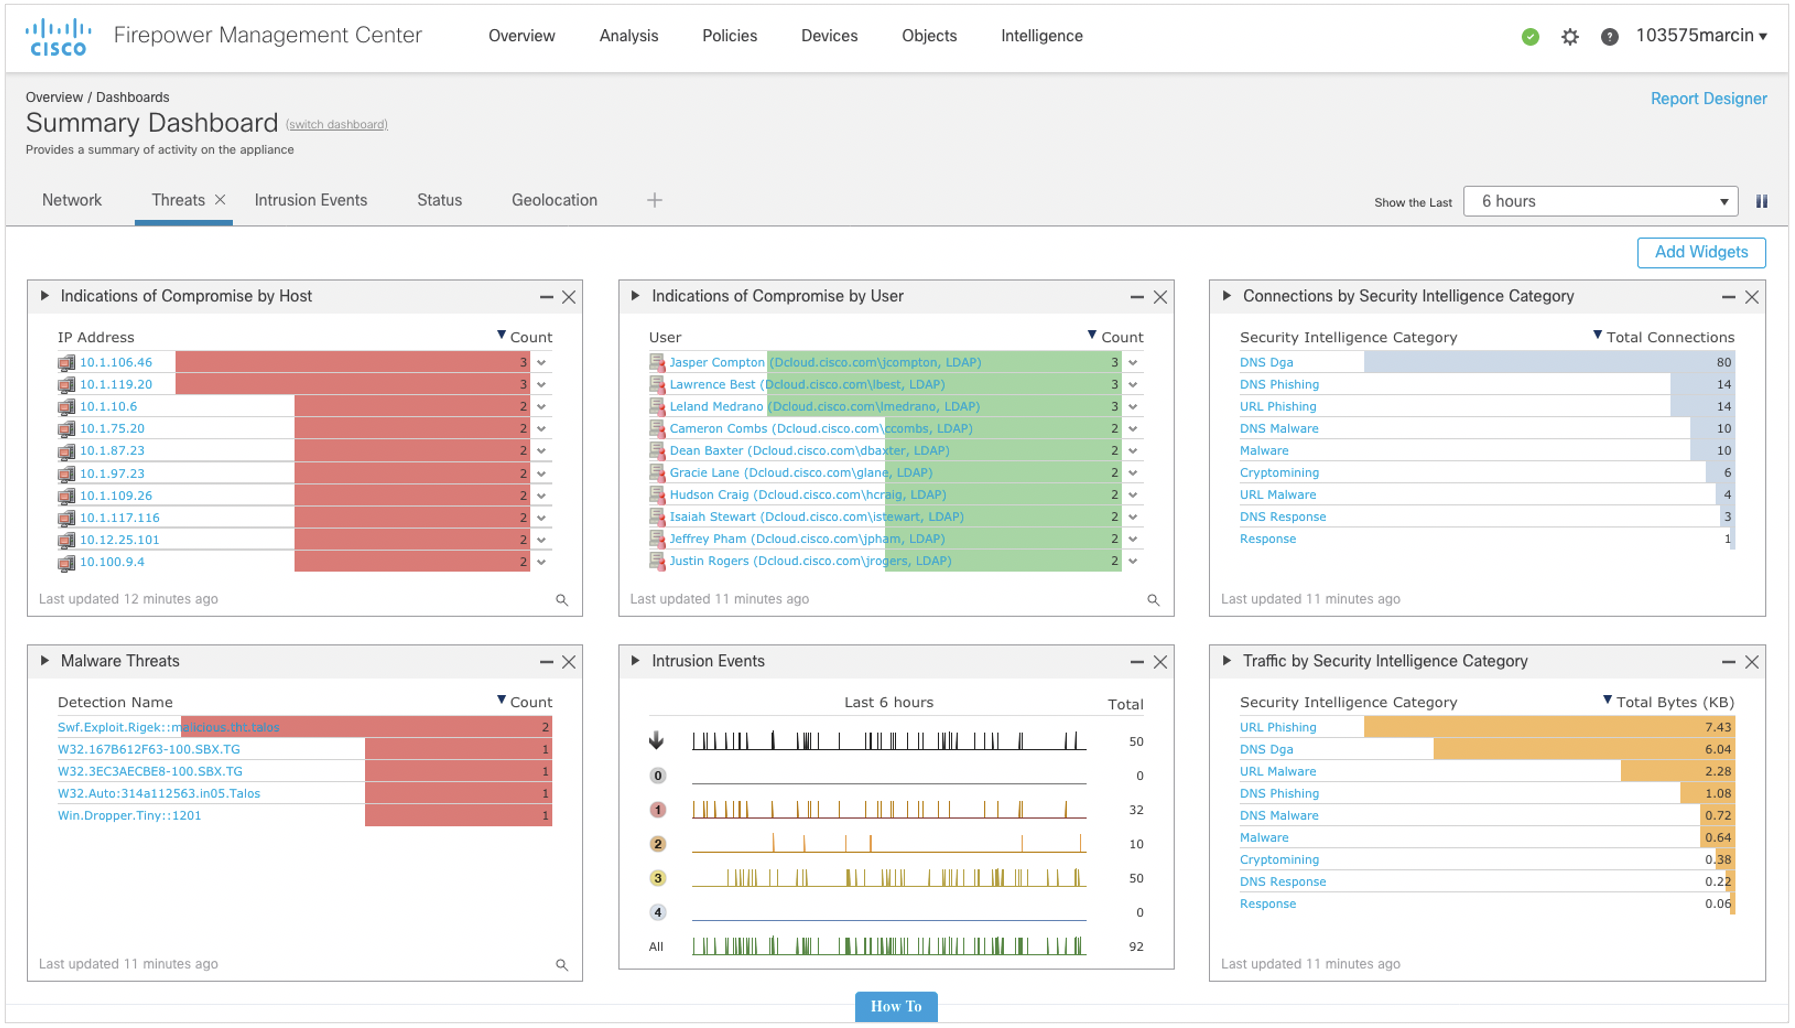Open DNS Dga in Connections widget
The height and width of the screenshot is (1028, 1795).
coord(1266,362)
